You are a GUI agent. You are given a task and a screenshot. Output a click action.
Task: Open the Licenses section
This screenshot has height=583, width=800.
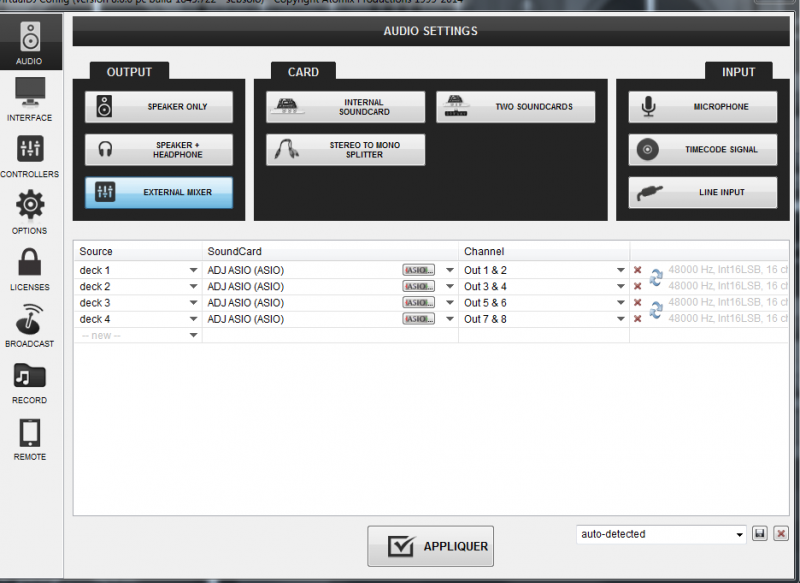30,270
